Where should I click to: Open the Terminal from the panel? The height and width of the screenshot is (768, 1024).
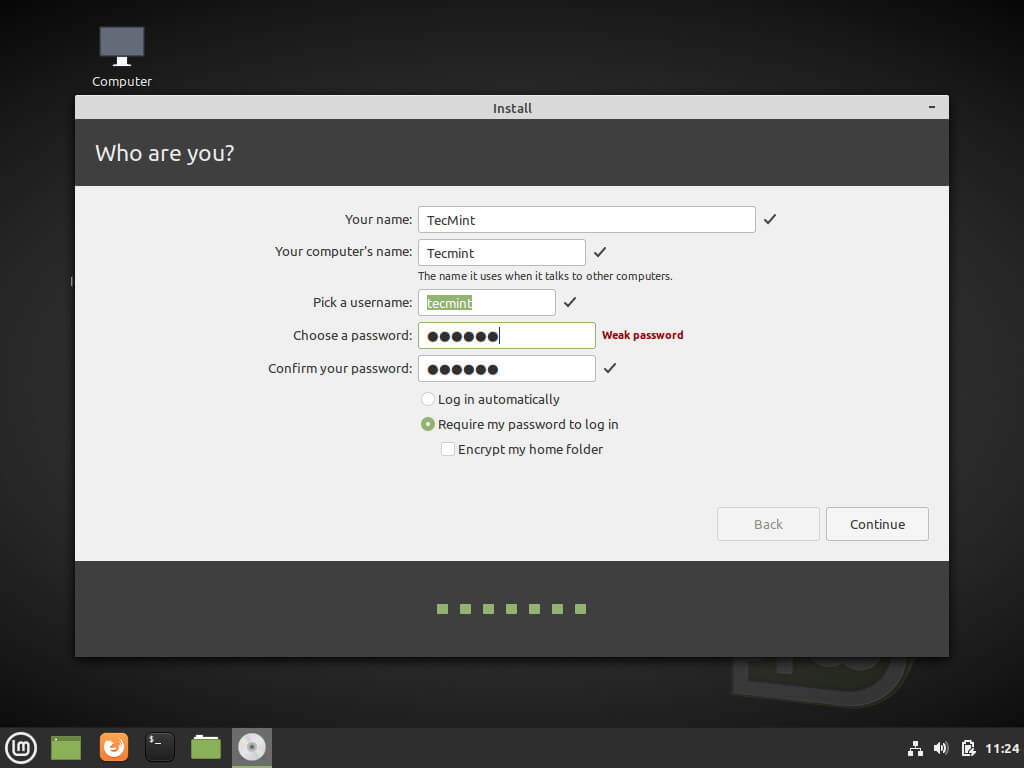click(x=160, y=748)
